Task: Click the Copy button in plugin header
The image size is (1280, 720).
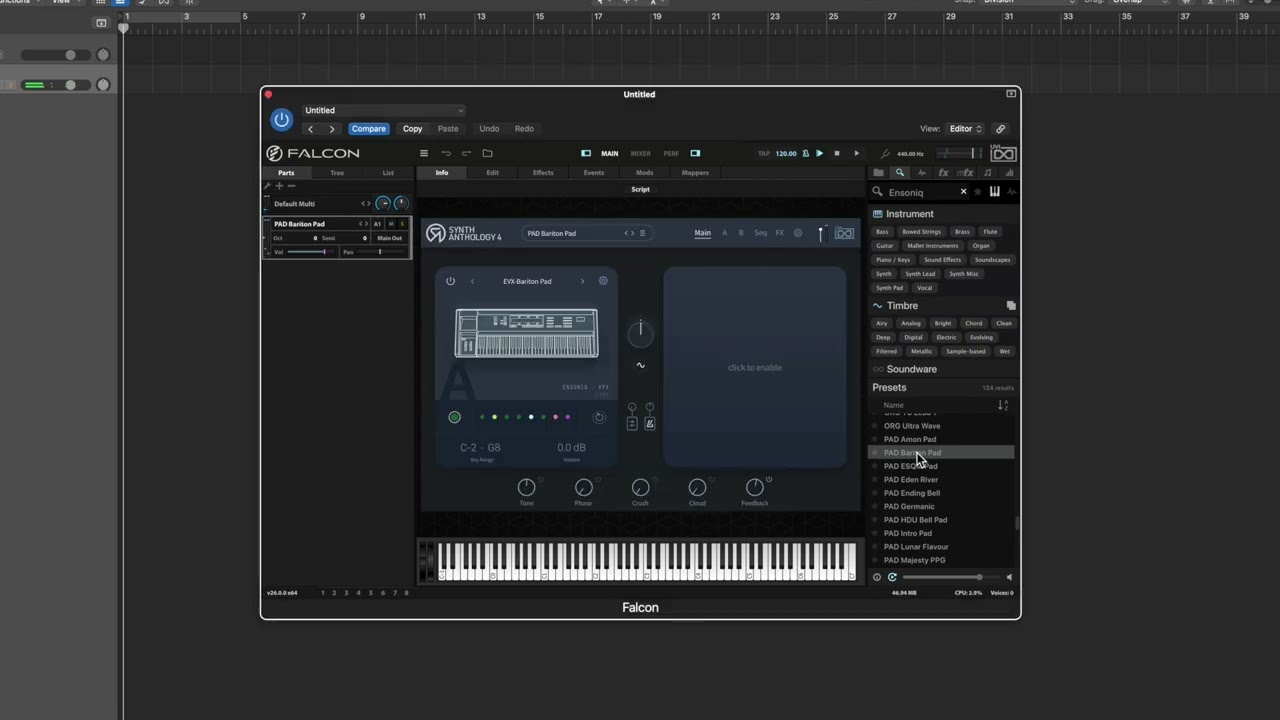Action: (413, 129)
